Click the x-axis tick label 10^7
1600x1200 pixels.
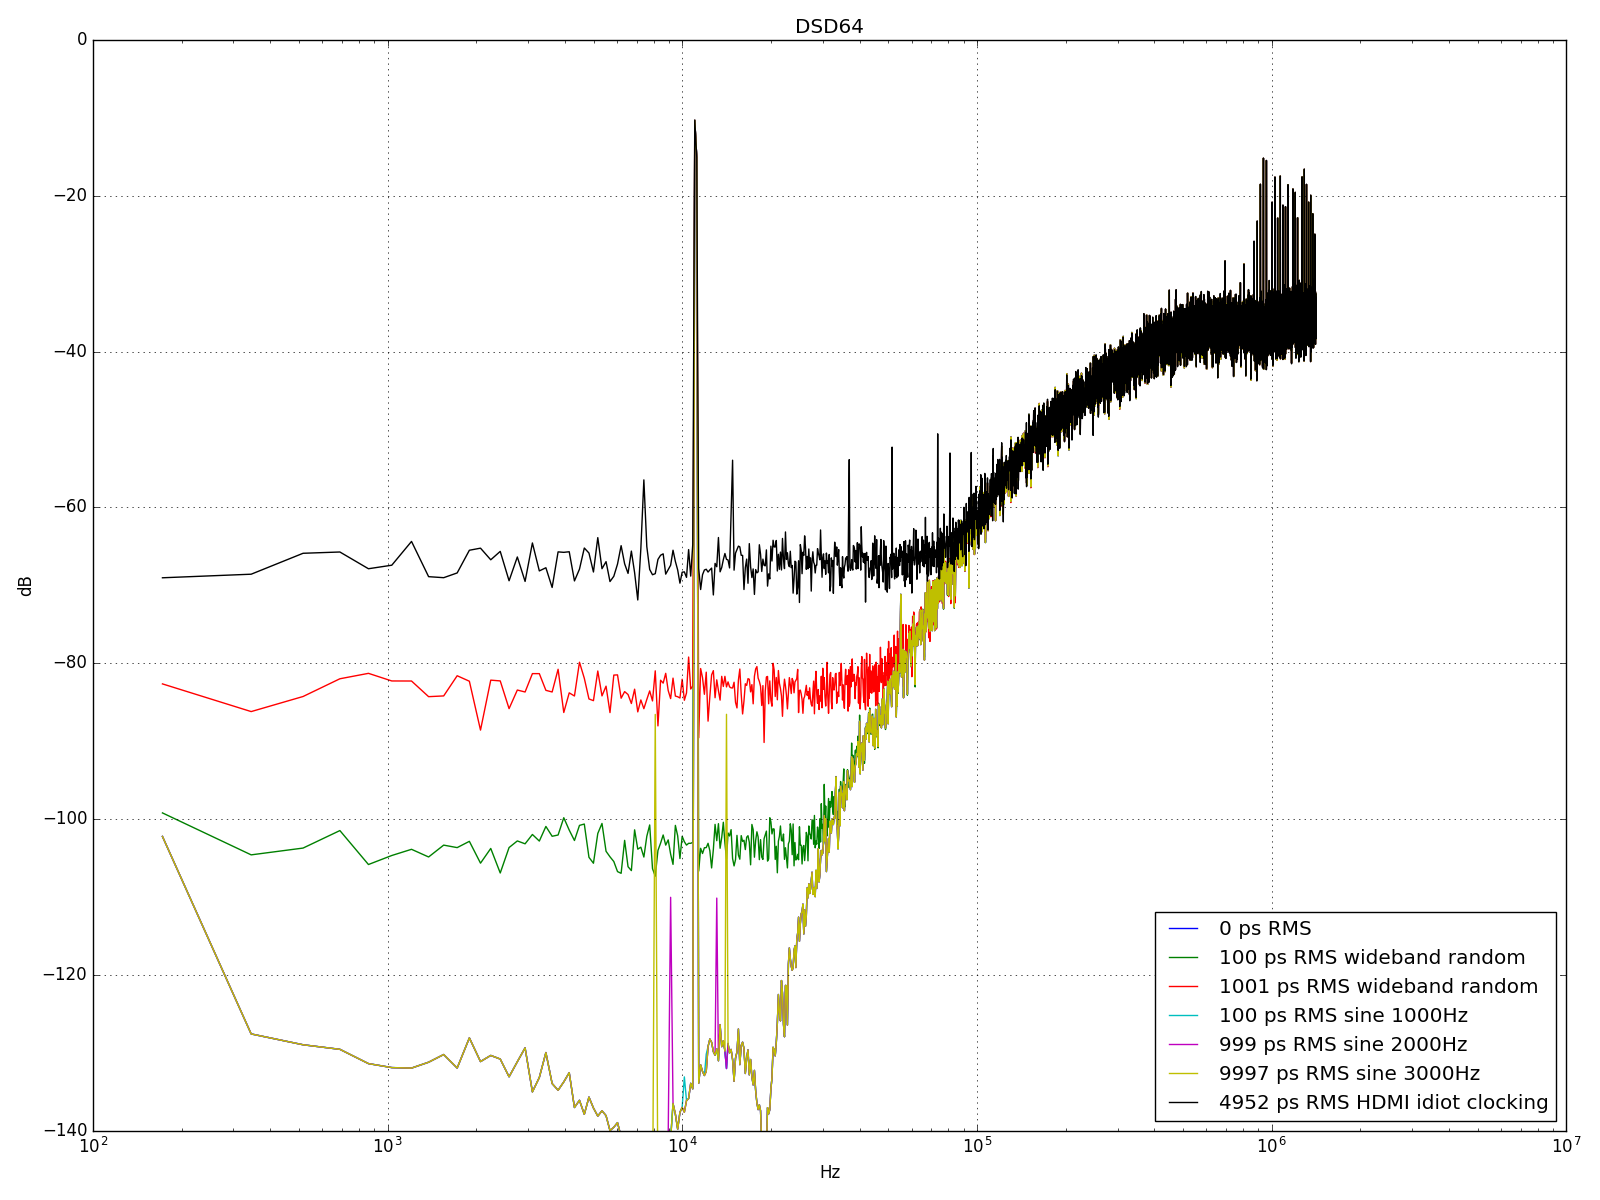tap(1566, 1146)
